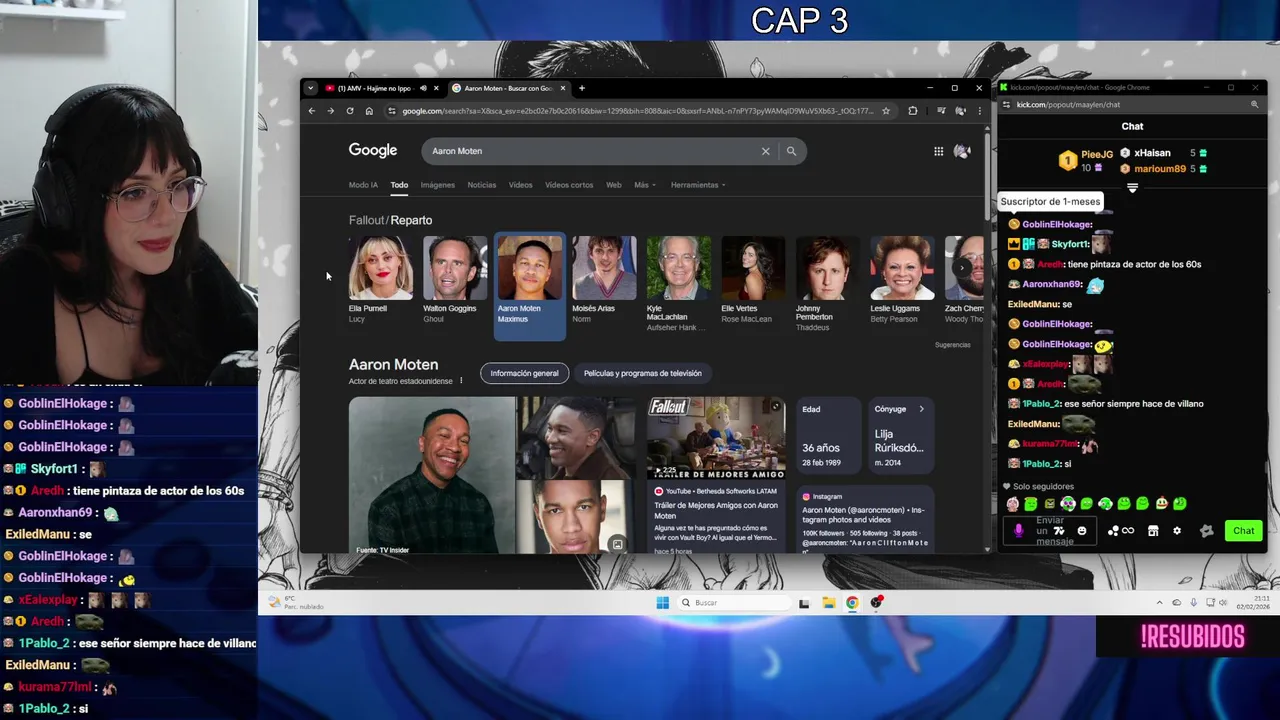Open the Chrome profile avatar in the toolbar
1280x720 pixels.
pos(960,111)
